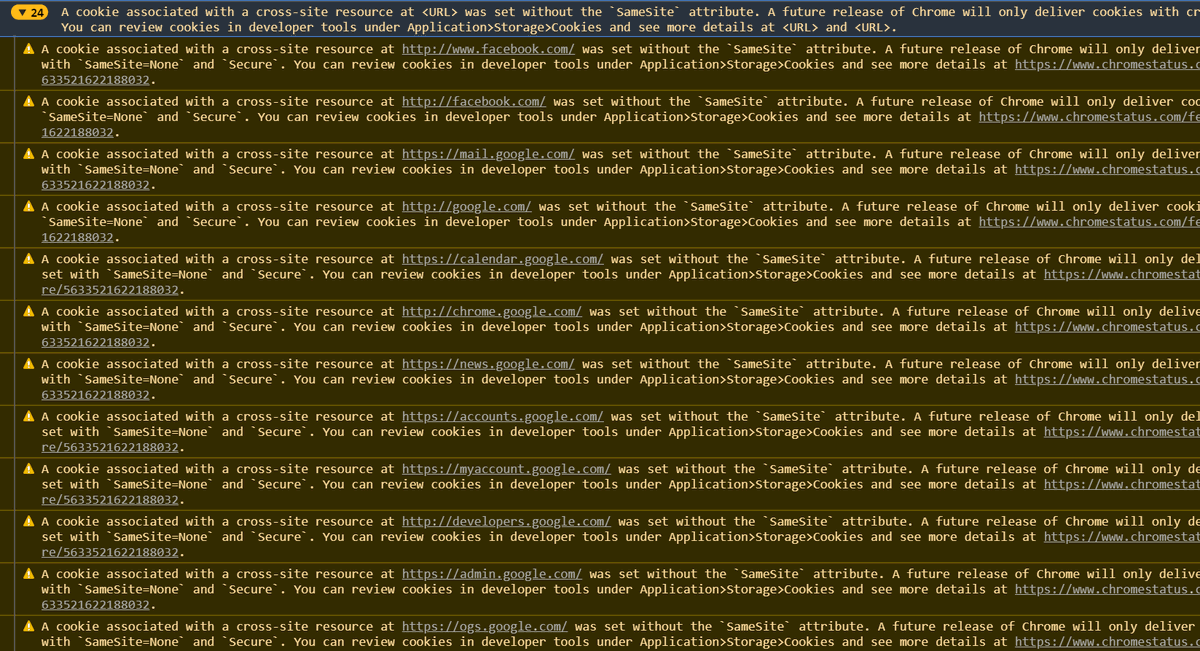Click warning icon on http://facebook.com/ cookie message
The image size is (1200, 651).
pyautogui.click(x=29, y=102)
